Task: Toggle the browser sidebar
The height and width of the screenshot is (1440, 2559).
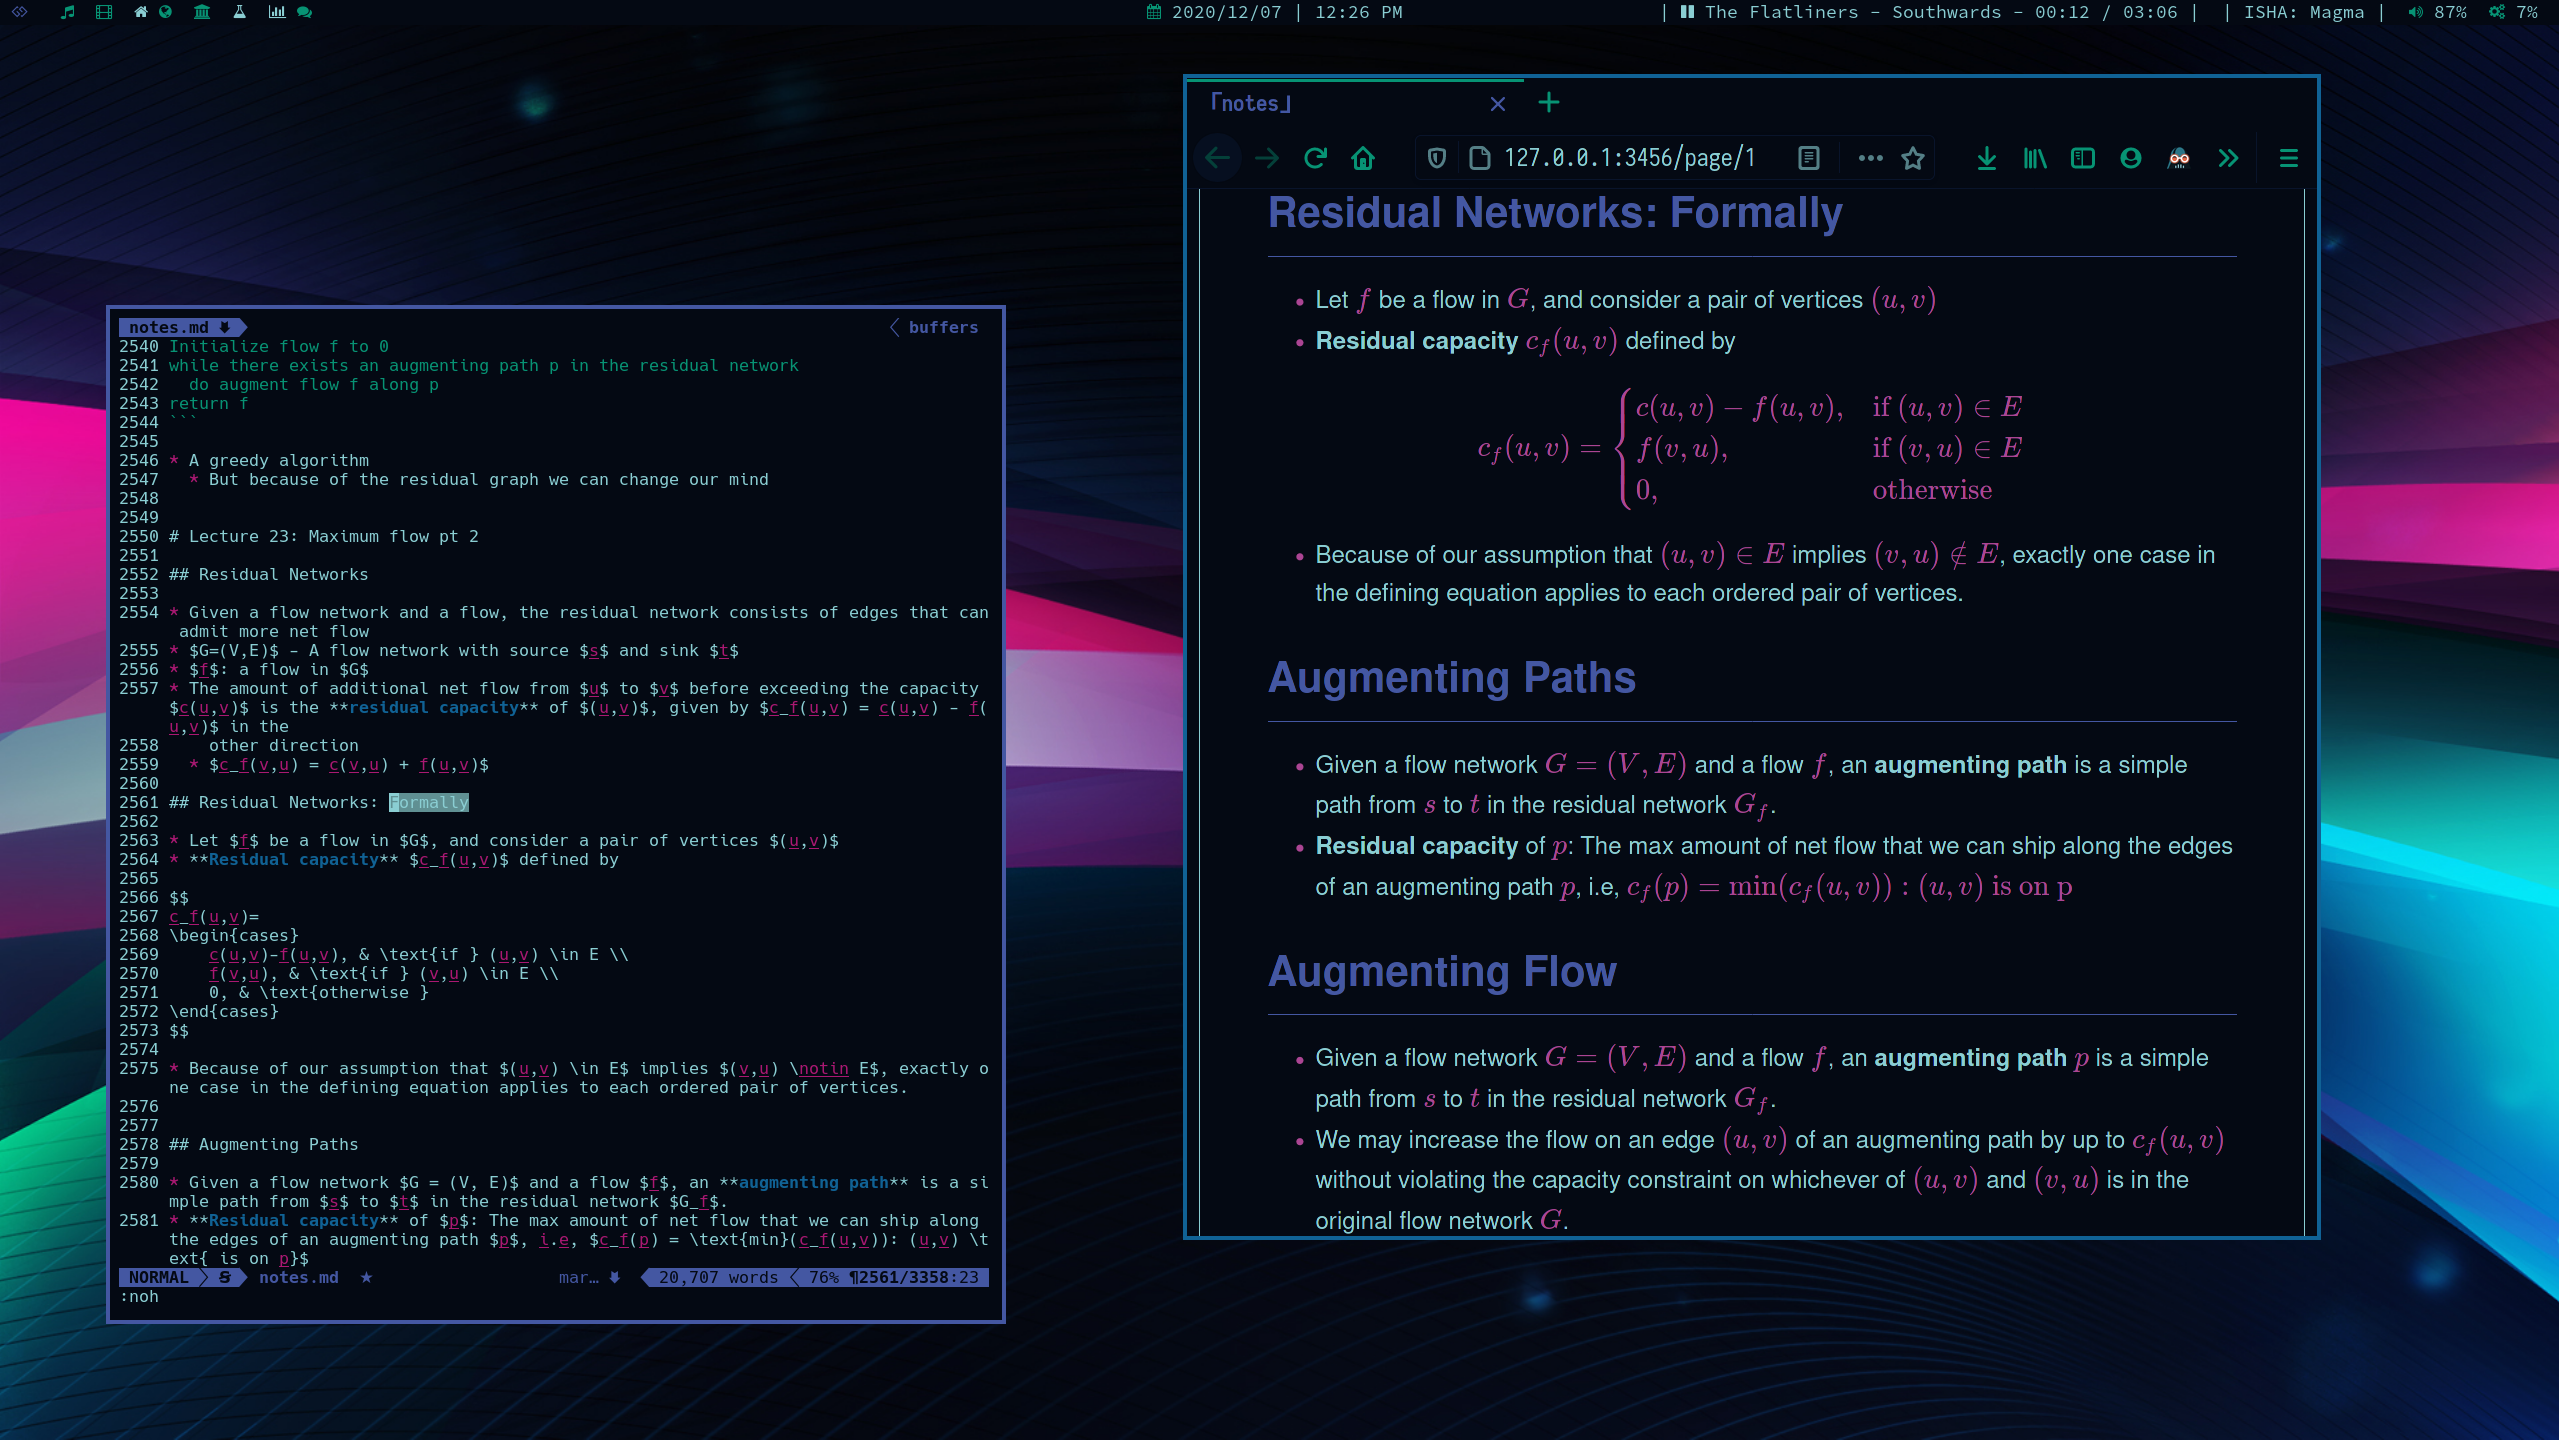Action: 2083,158
